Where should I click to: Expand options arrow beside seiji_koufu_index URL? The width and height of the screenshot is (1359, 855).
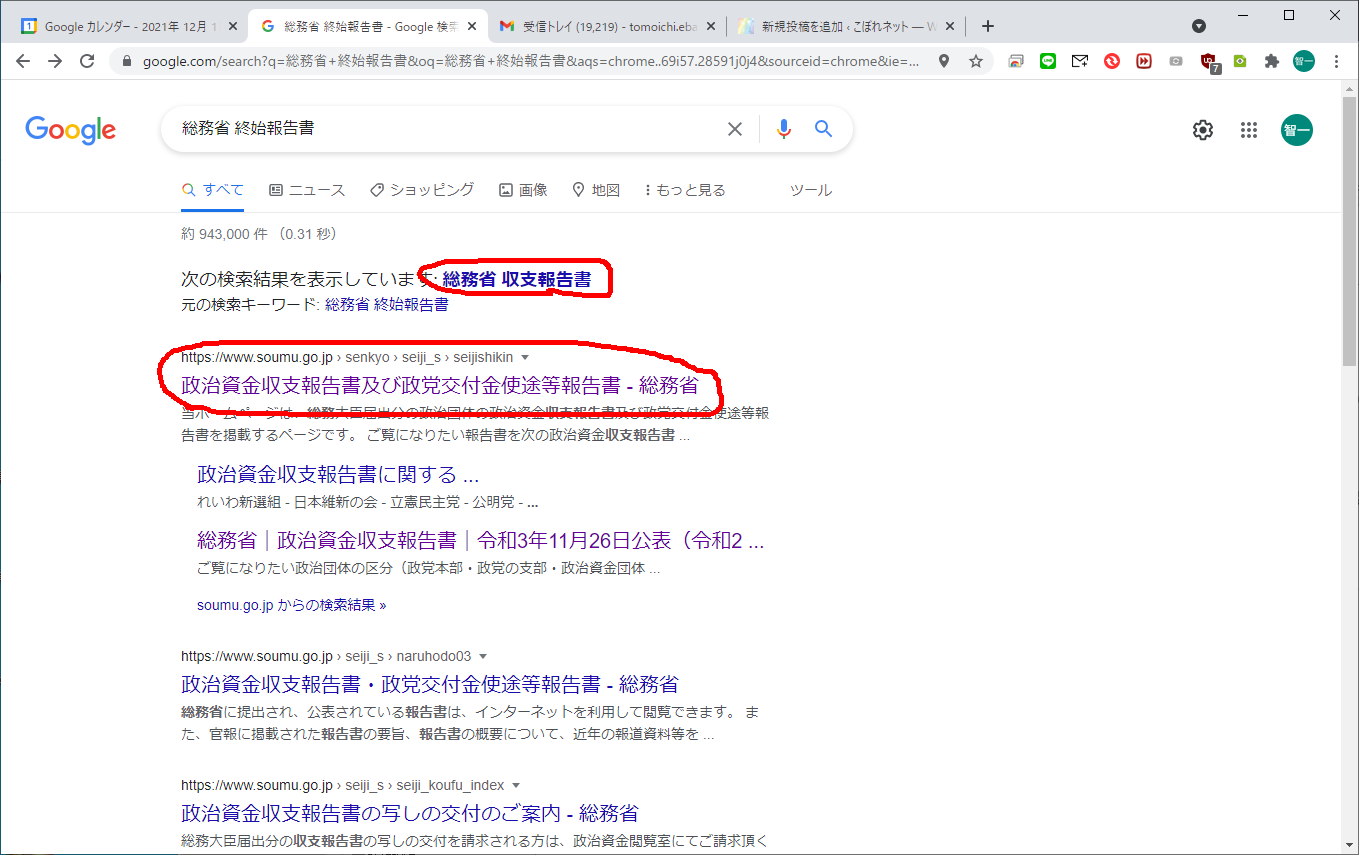(x=516, y=786)
